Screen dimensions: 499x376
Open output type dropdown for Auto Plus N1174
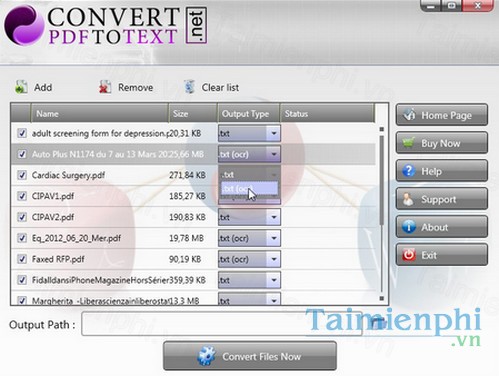[x=274, y=154]
